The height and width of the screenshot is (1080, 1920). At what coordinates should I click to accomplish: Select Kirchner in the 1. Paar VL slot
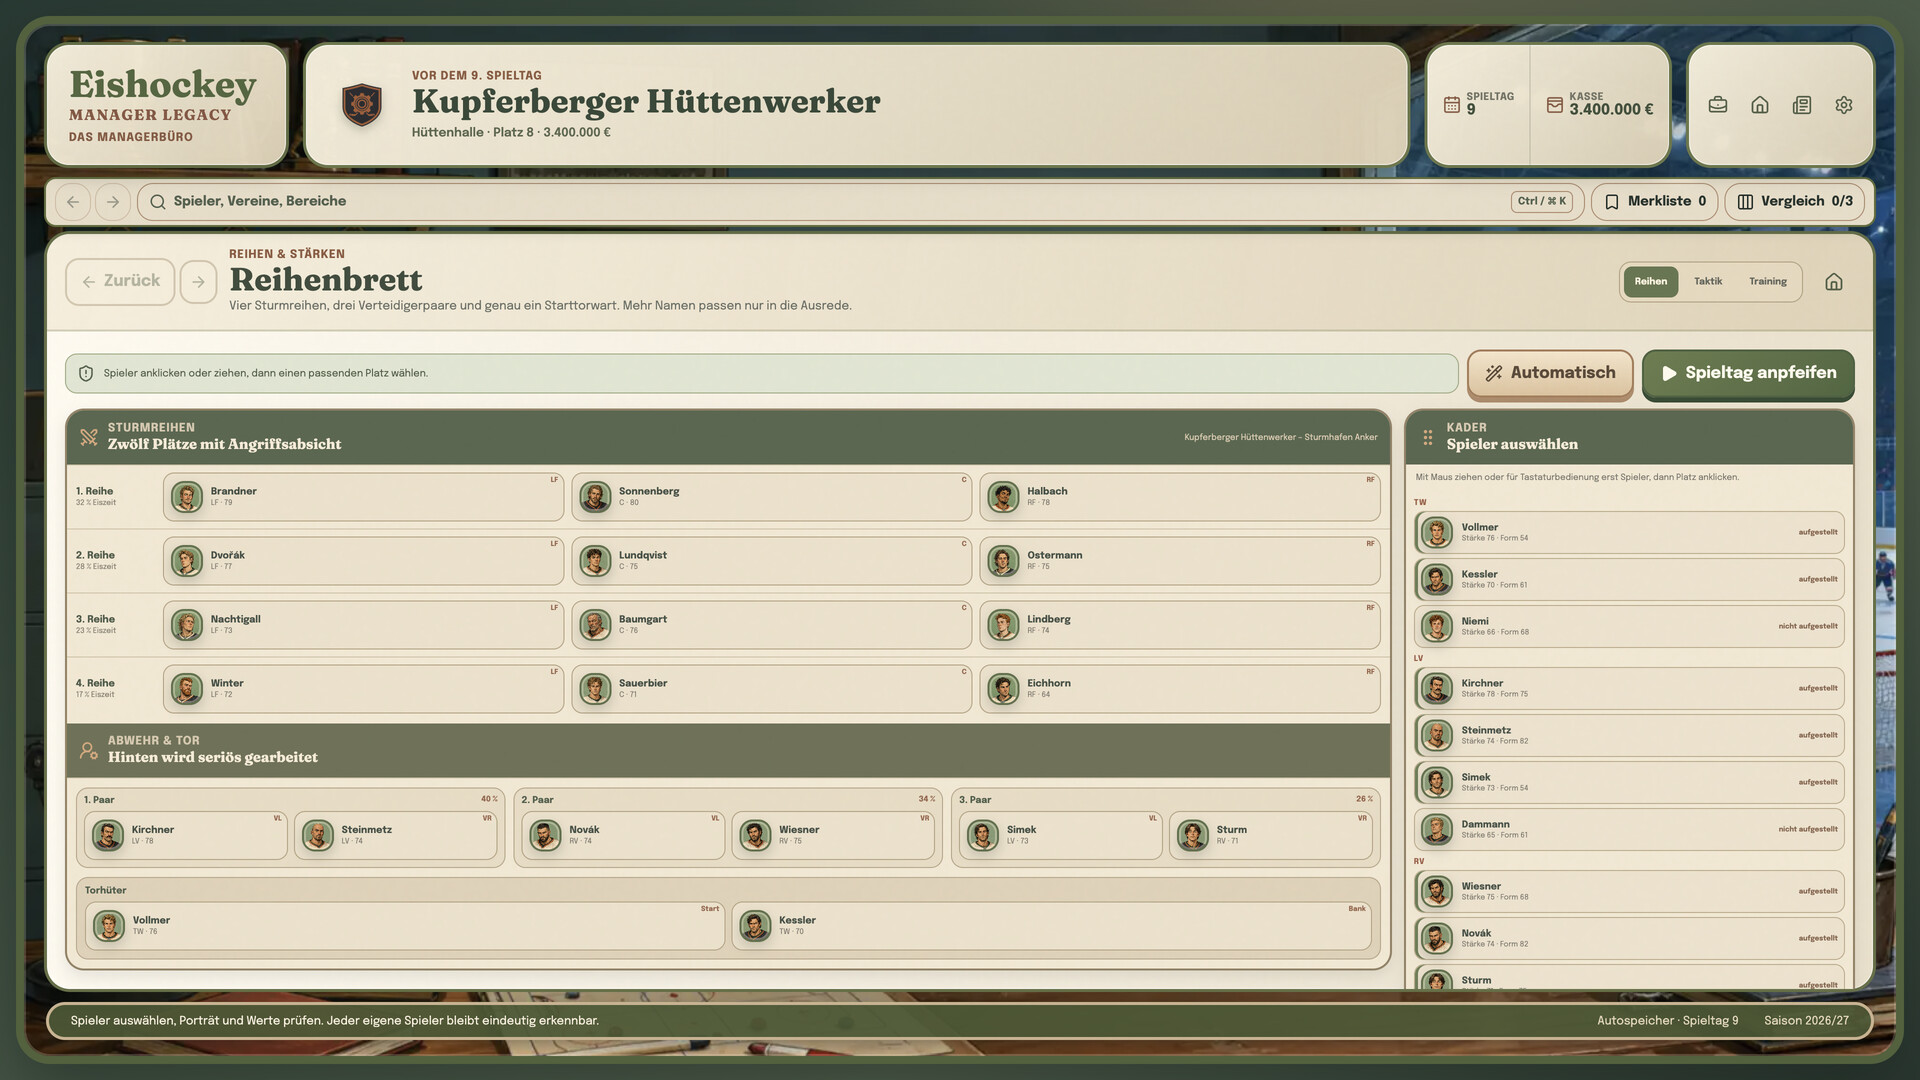click(x=186, y=835)
